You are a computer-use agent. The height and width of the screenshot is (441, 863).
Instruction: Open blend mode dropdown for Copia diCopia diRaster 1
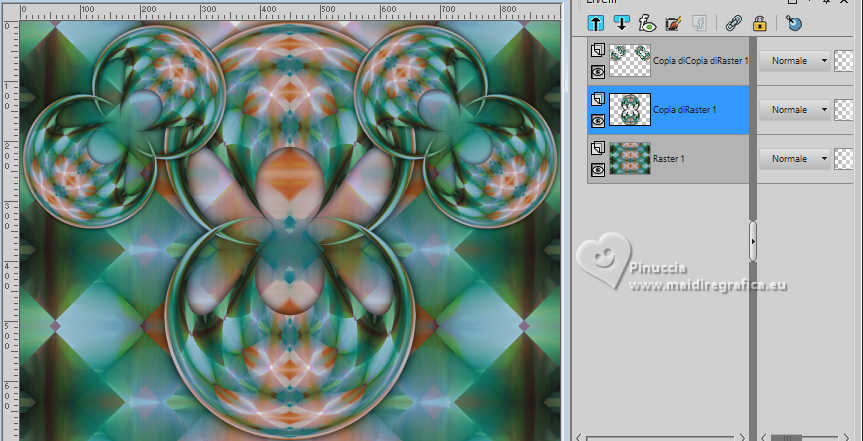pyautogui.click(x=795, y=61)
